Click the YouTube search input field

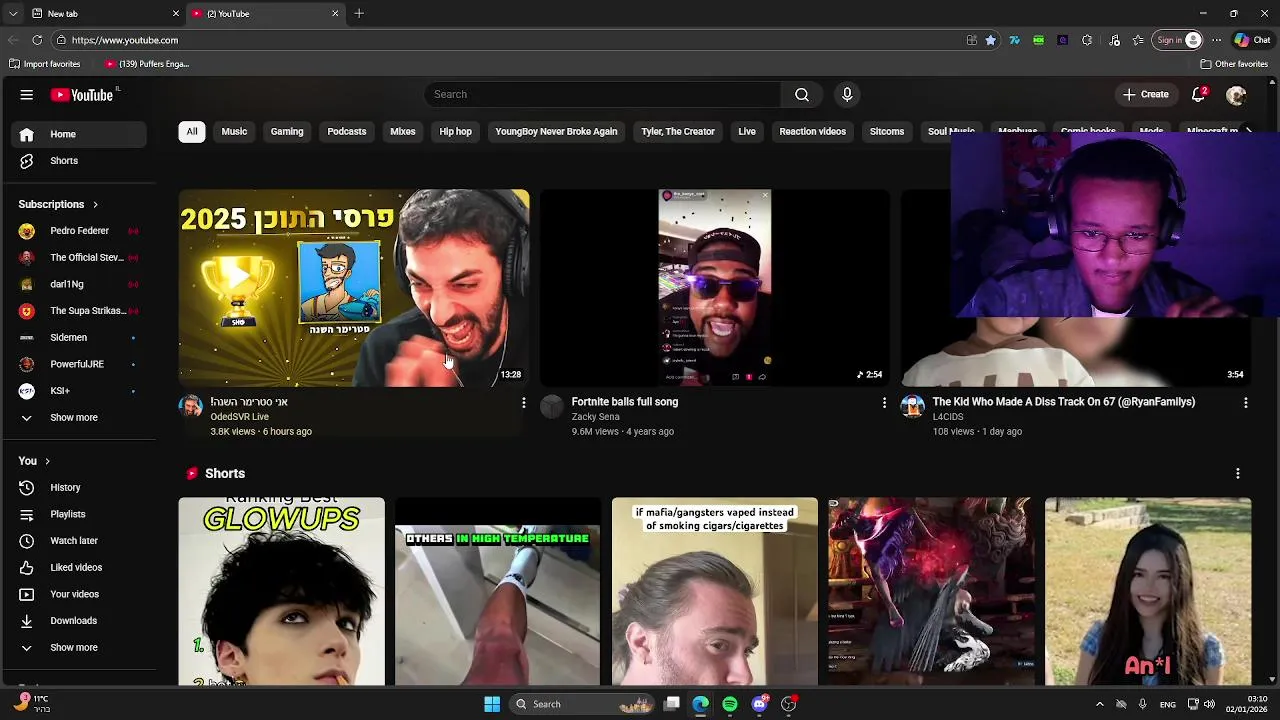point(603,94)
